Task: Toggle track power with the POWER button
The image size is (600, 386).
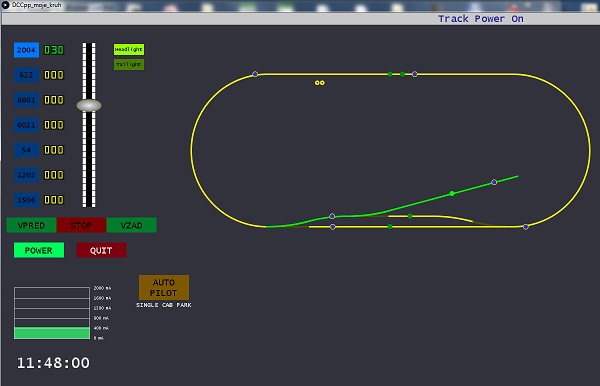Action: [39, 250]
